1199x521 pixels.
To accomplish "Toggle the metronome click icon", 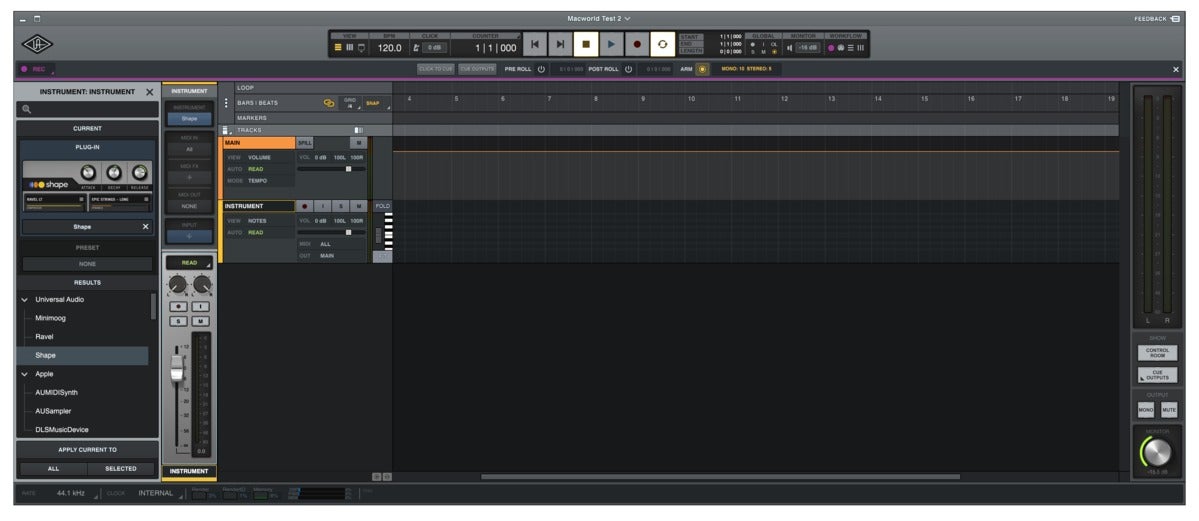I will pyautogui.click(x=417, y=47).
